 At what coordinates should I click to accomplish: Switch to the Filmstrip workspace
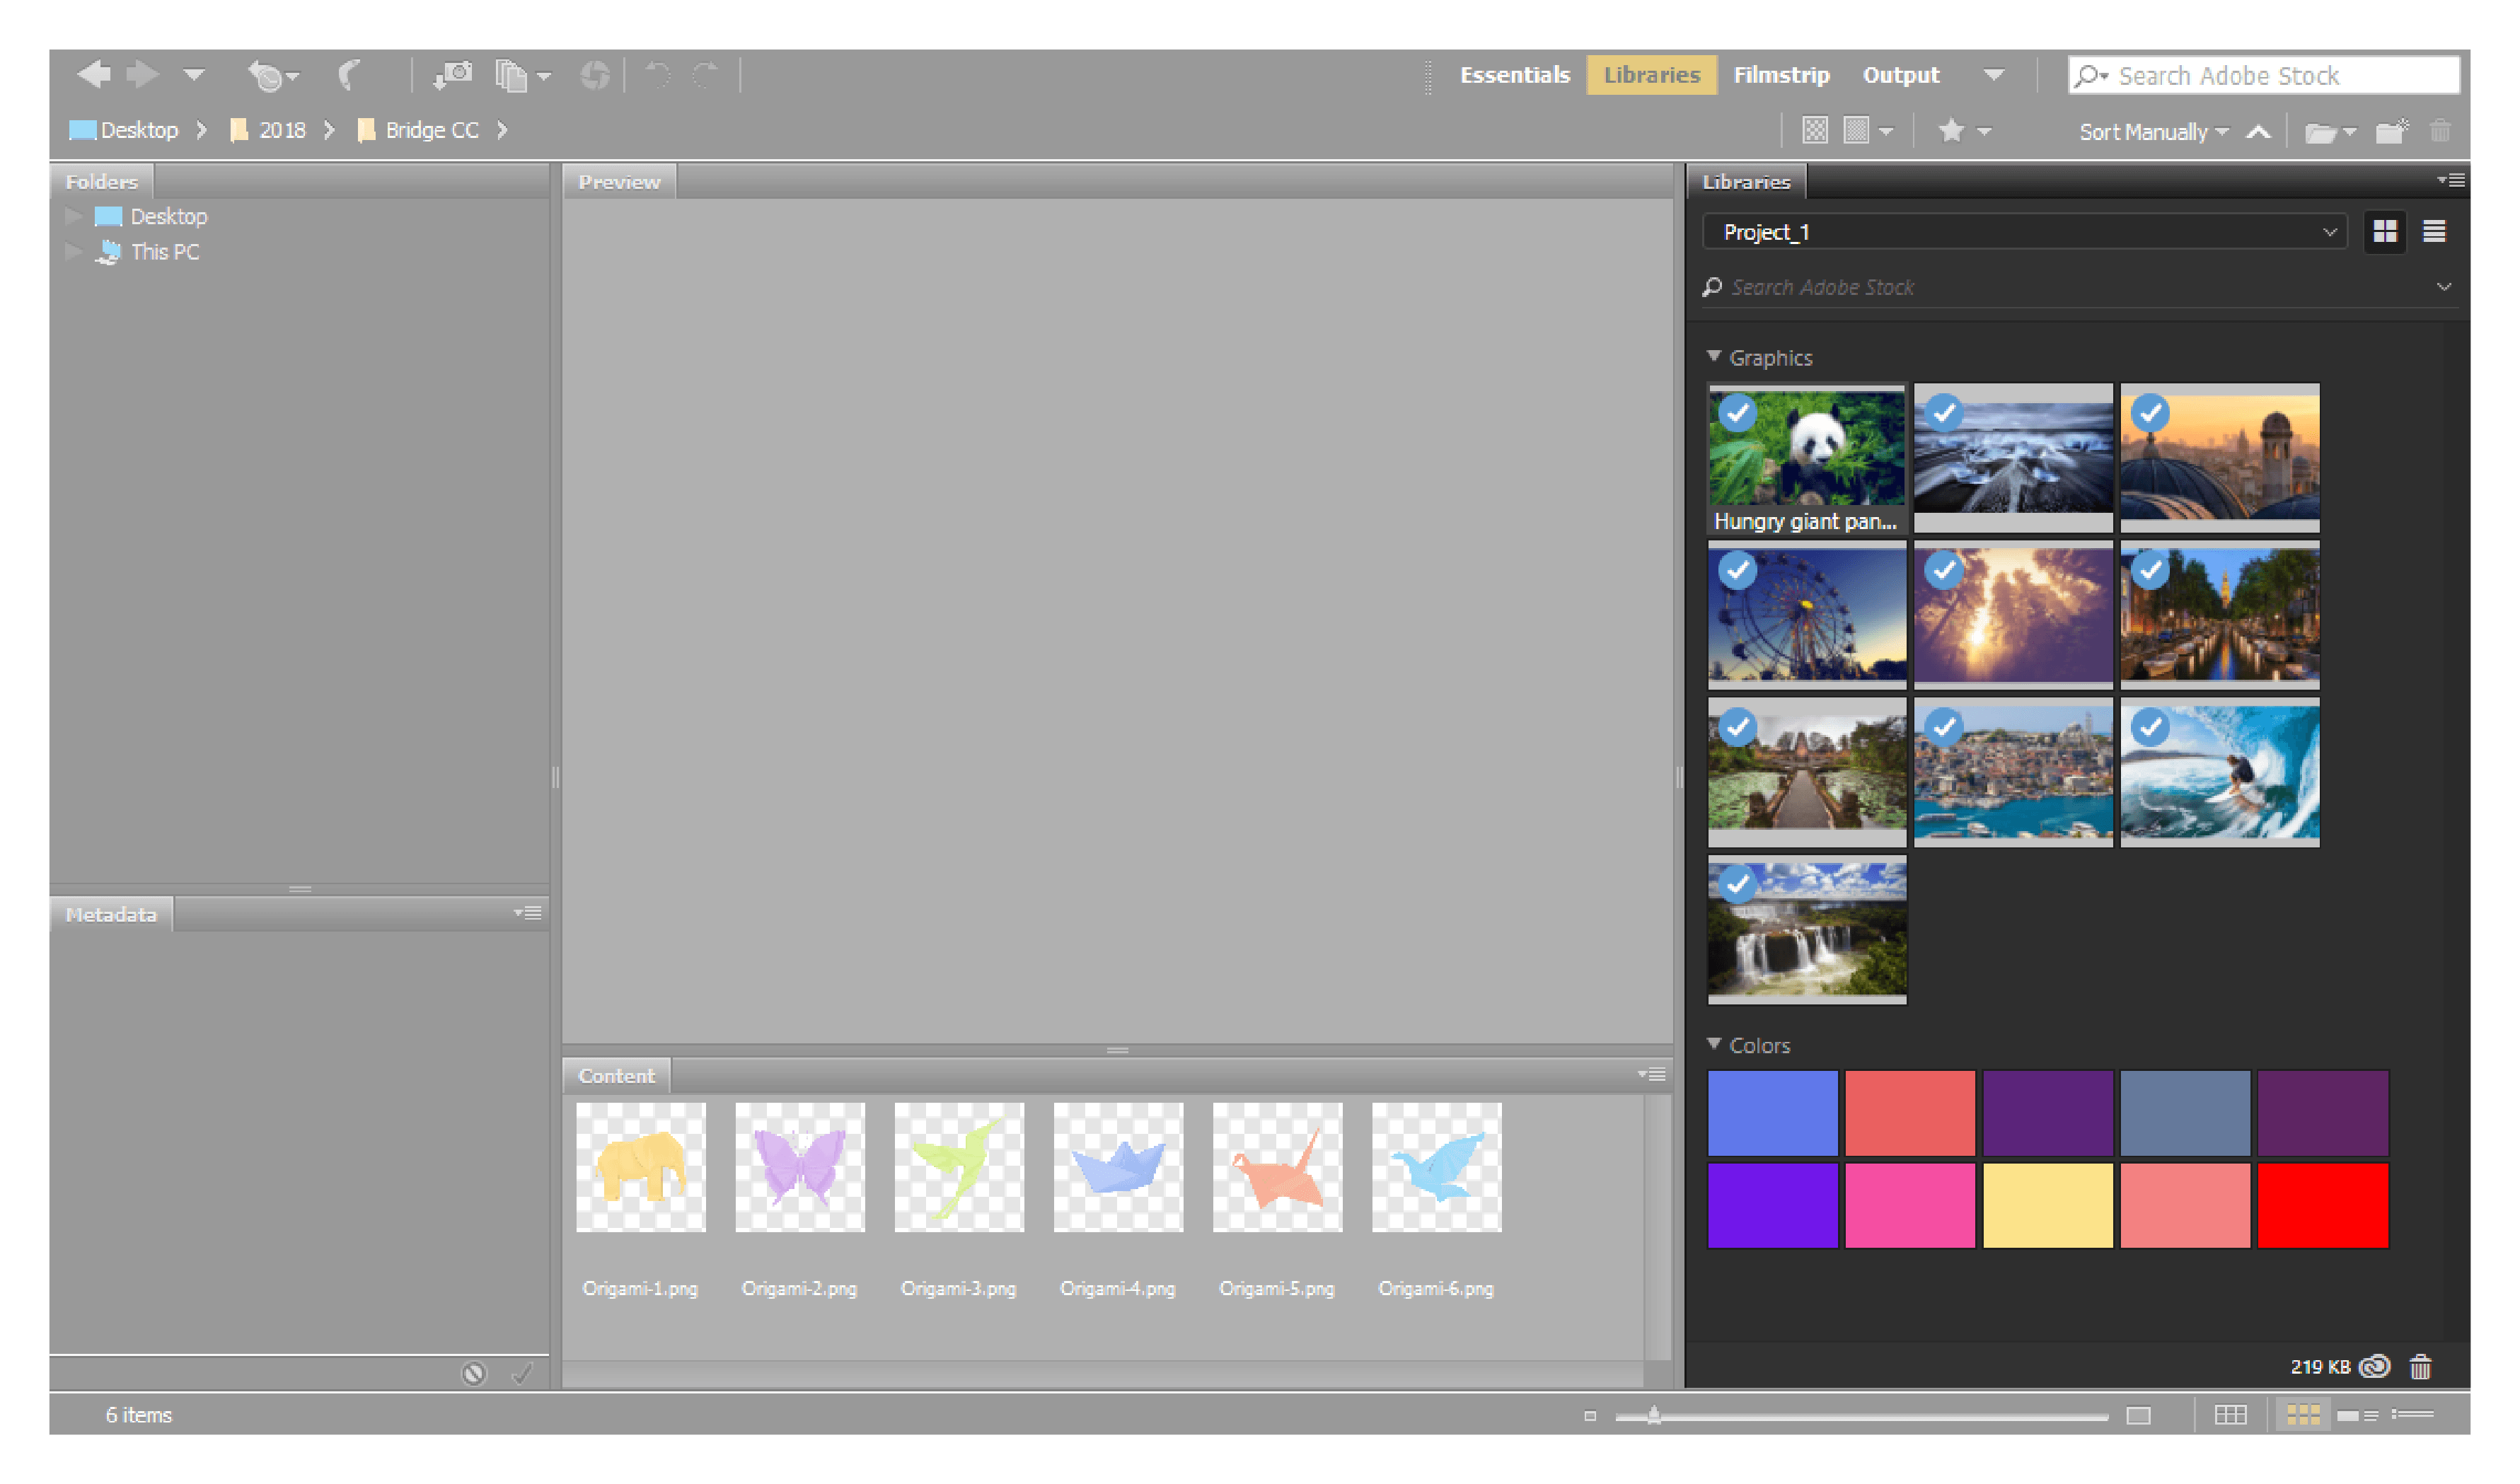[x=1780, y=75]
